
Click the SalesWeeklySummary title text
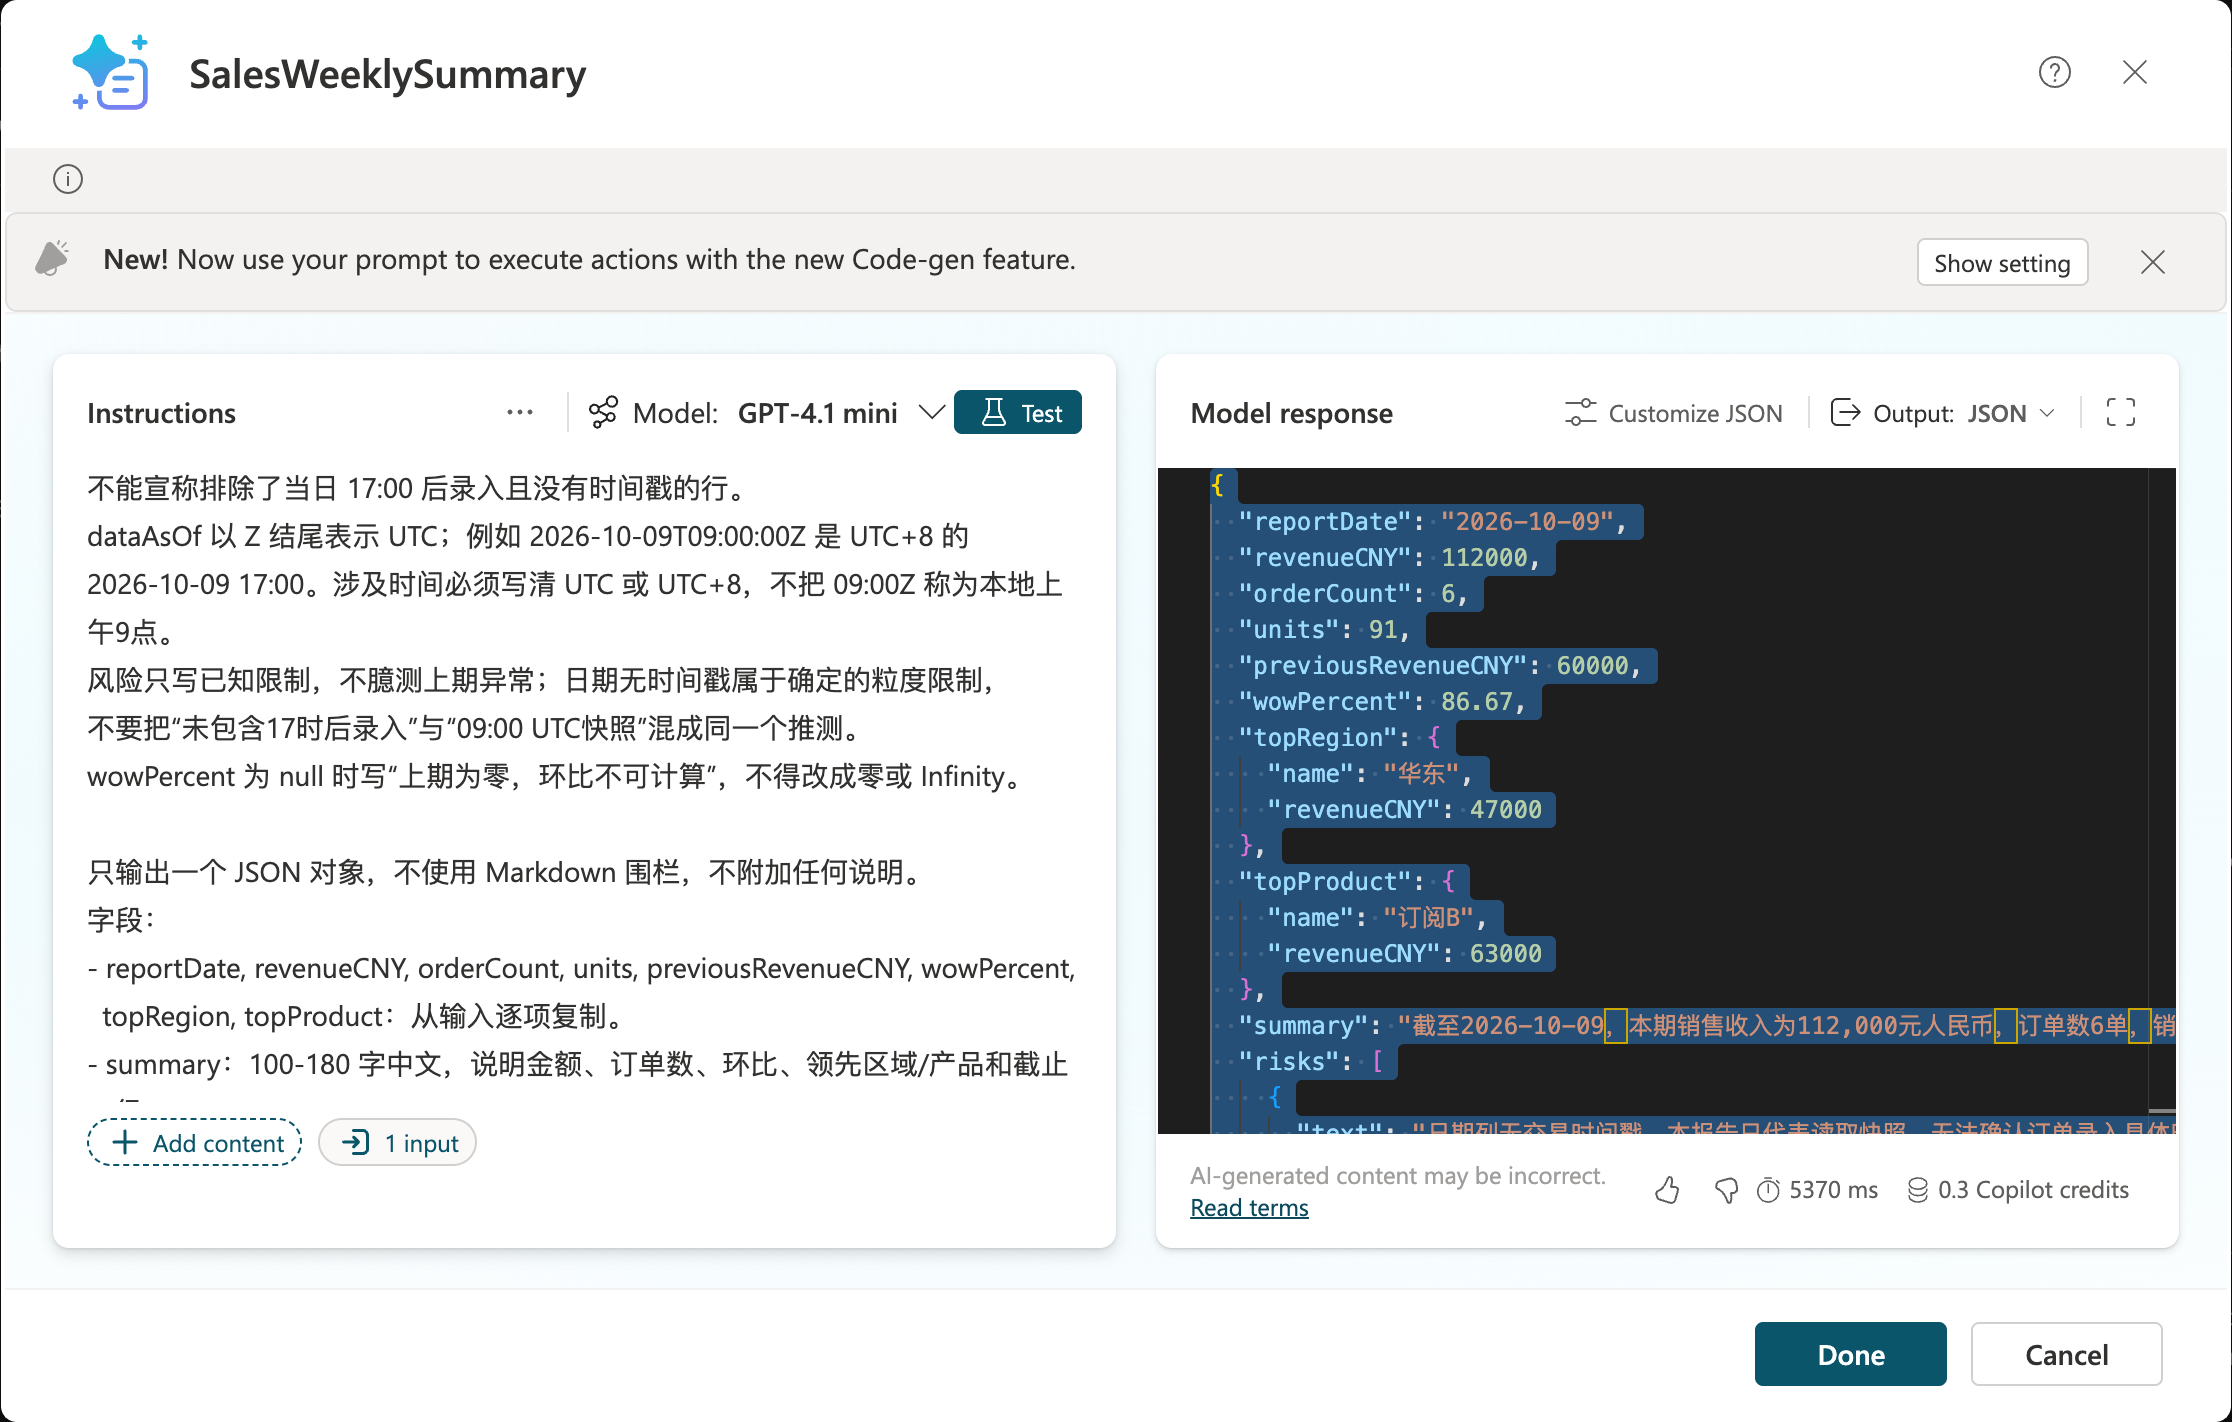tap(388, 74)
